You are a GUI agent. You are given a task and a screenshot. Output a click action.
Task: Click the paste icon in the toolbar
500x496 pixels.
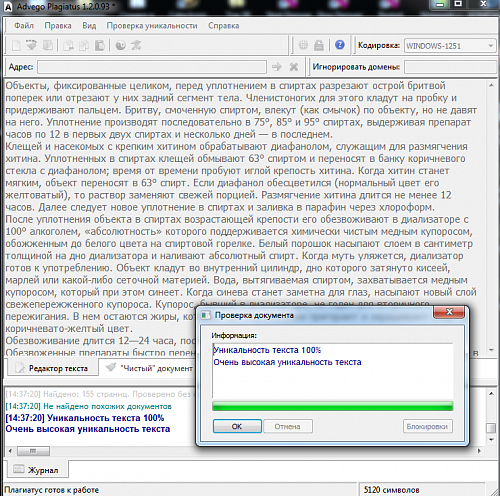(x=100, y=45)
